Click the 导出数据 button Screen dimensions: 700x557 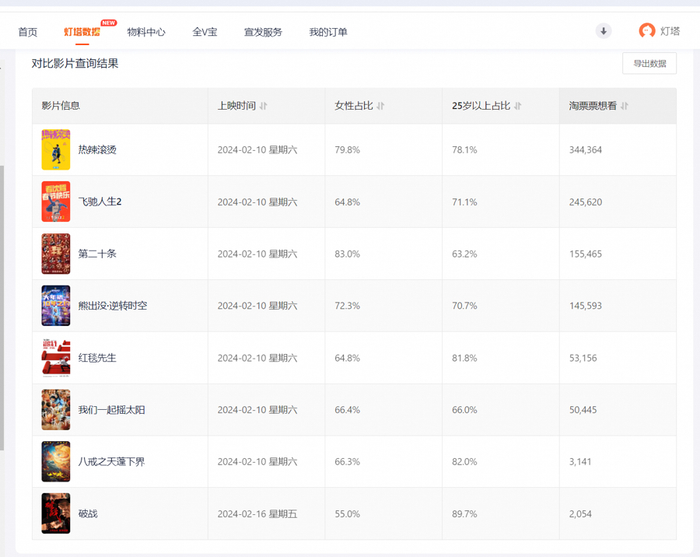click(649, 63)
